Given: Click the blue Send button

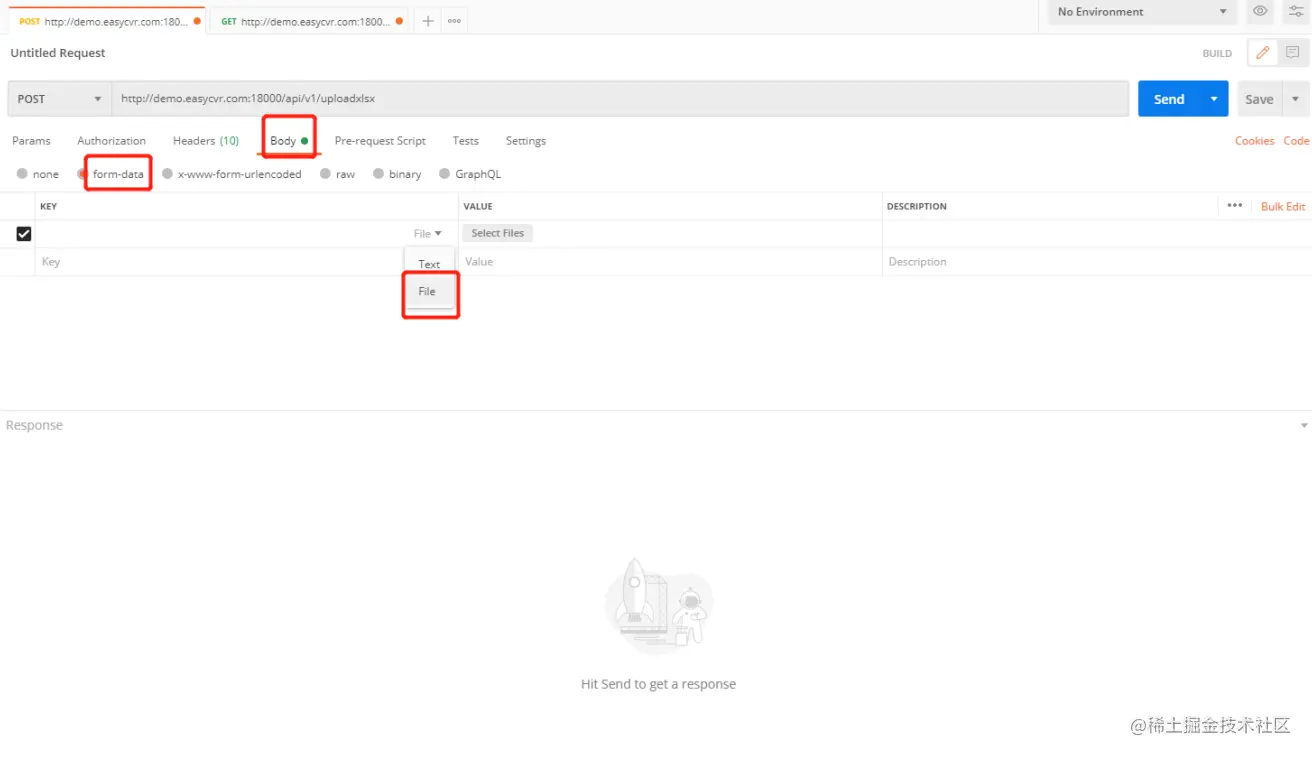Looking at the screenshot, I should click(x=1169, y=99).
